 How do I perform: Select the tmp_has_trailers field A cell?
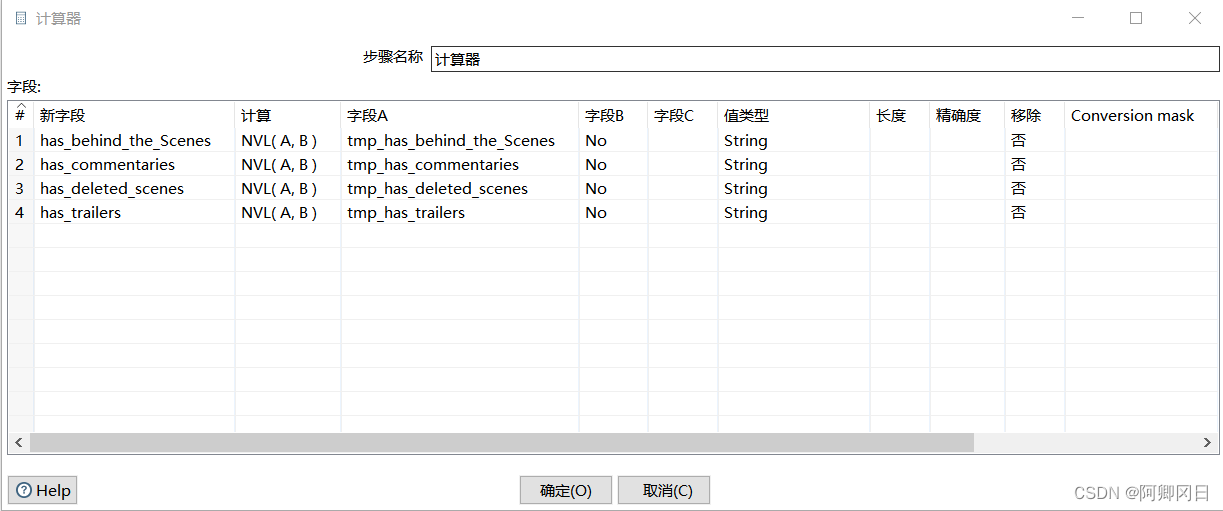tap(406, 212)
